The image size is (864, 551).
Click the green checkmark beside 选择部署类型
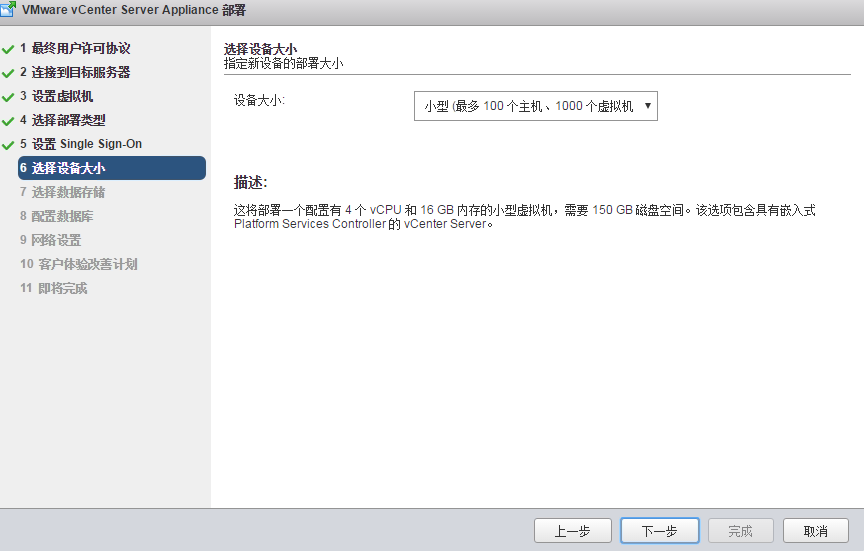tap(8, 121)
